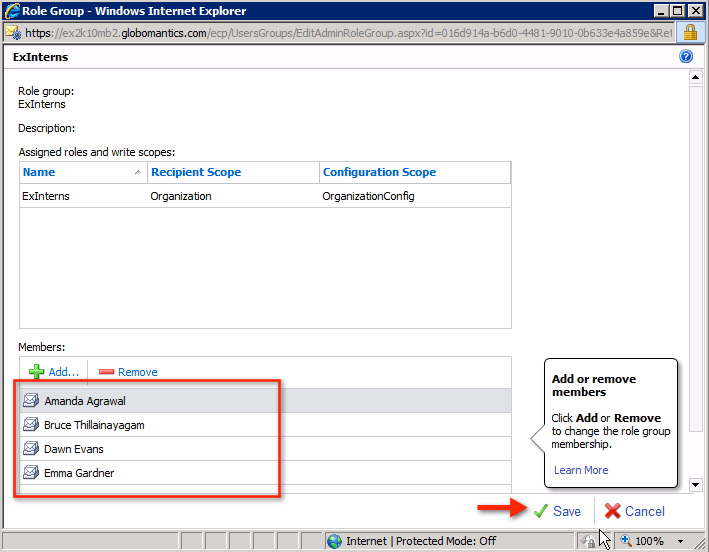Click the red X Cancel icon
The height and width of the screenshot is (552, 709).
(x=612, y=511)
